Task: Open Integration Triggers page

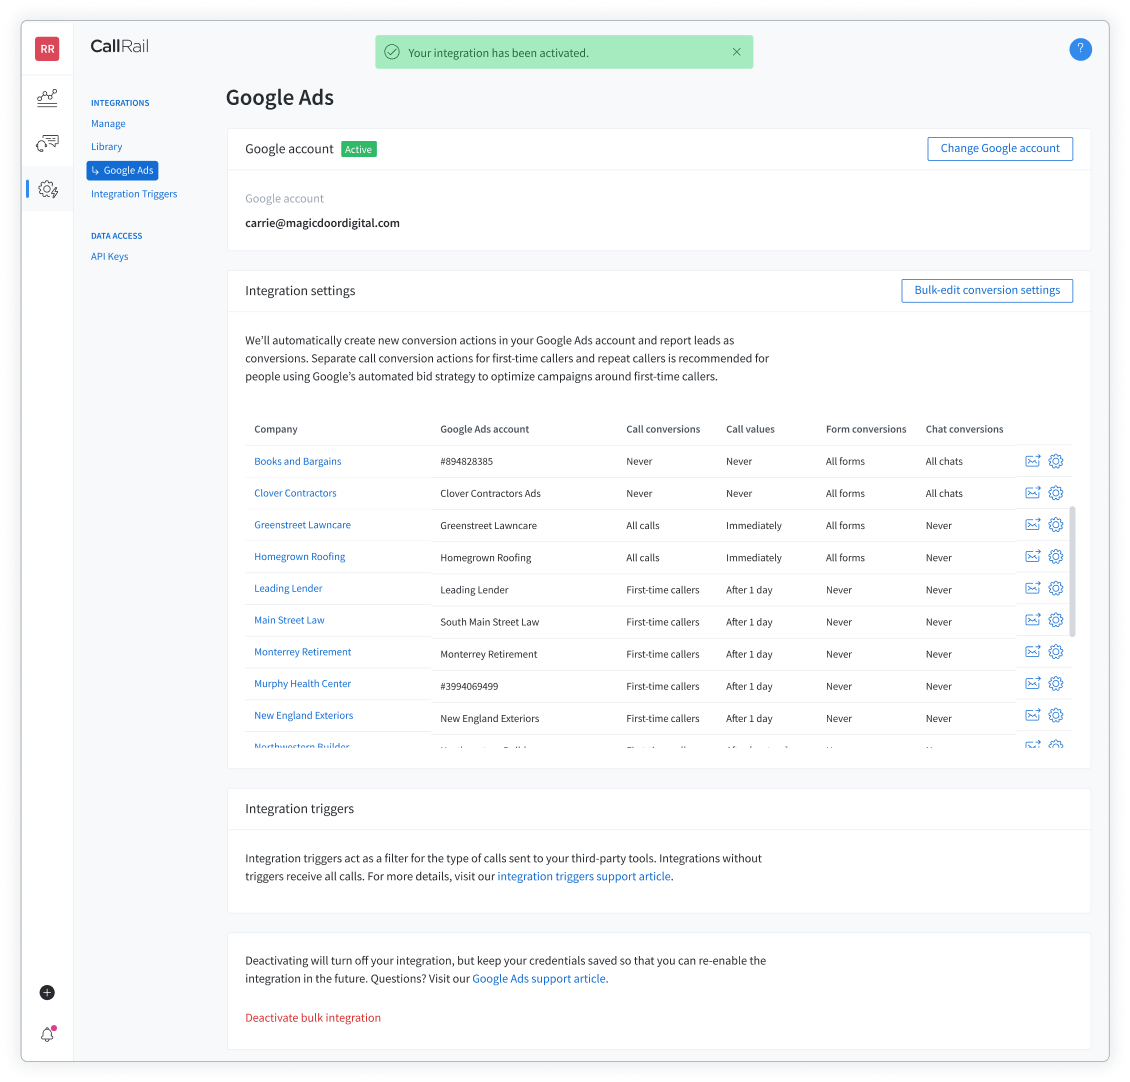Action: point(134,194)
